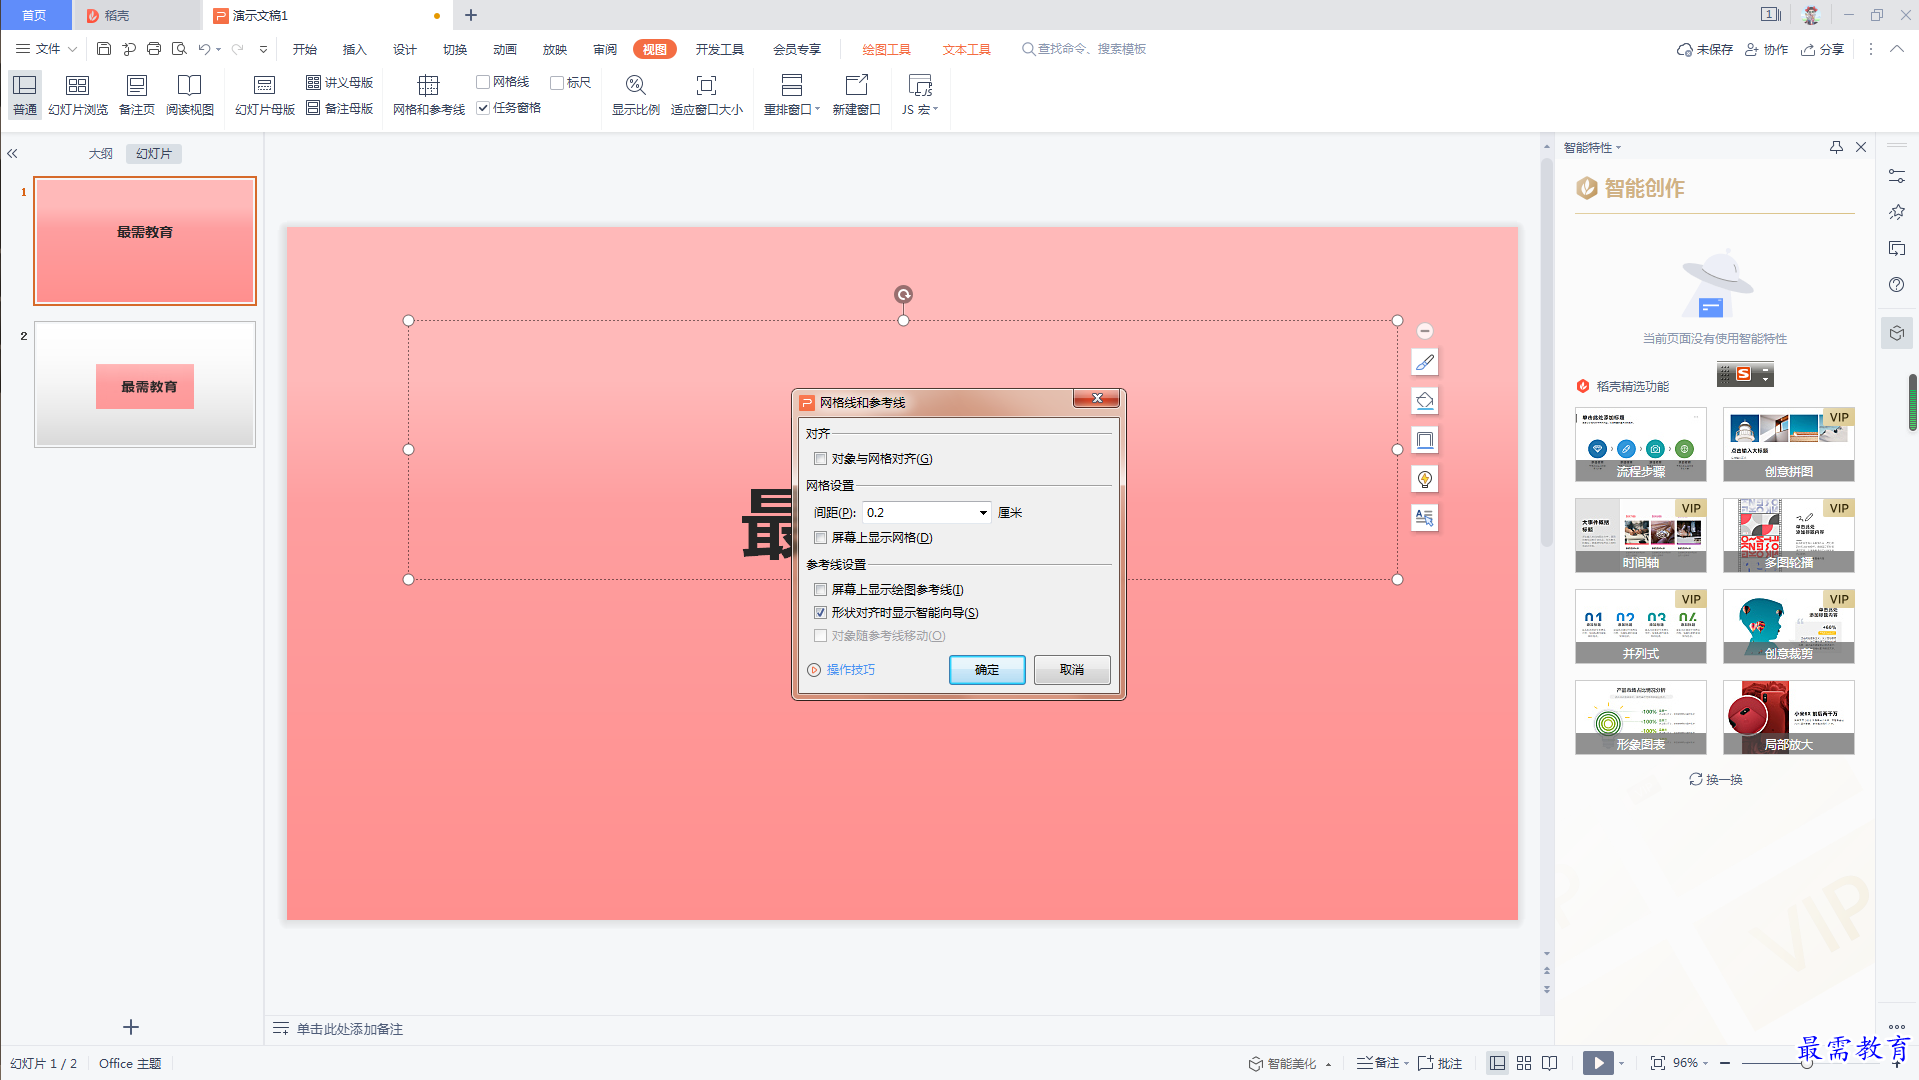The height and width of the screenshot is (1080, 1919).
Task: Pin the 智能特性 side panel
Action: [x=1836, y=147]
